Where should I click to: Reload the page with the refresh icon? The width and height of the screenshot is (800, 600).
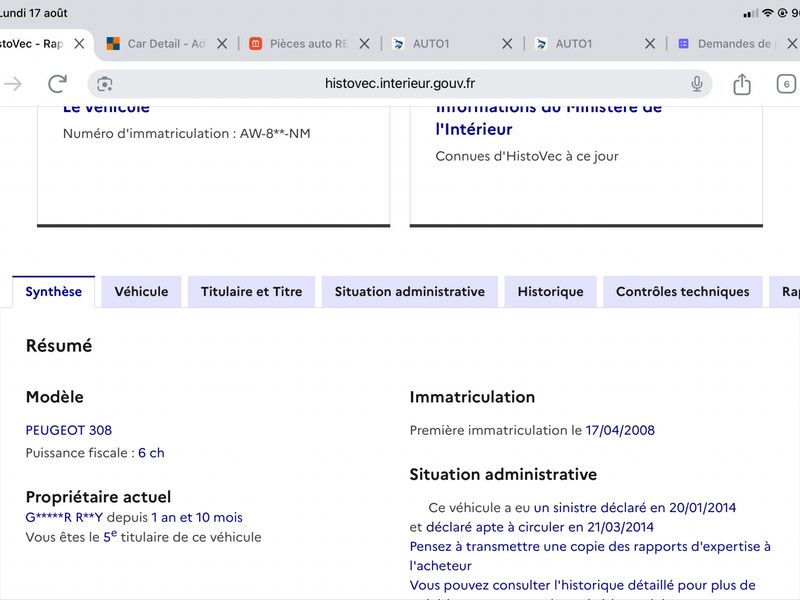[x=57, y=84]
